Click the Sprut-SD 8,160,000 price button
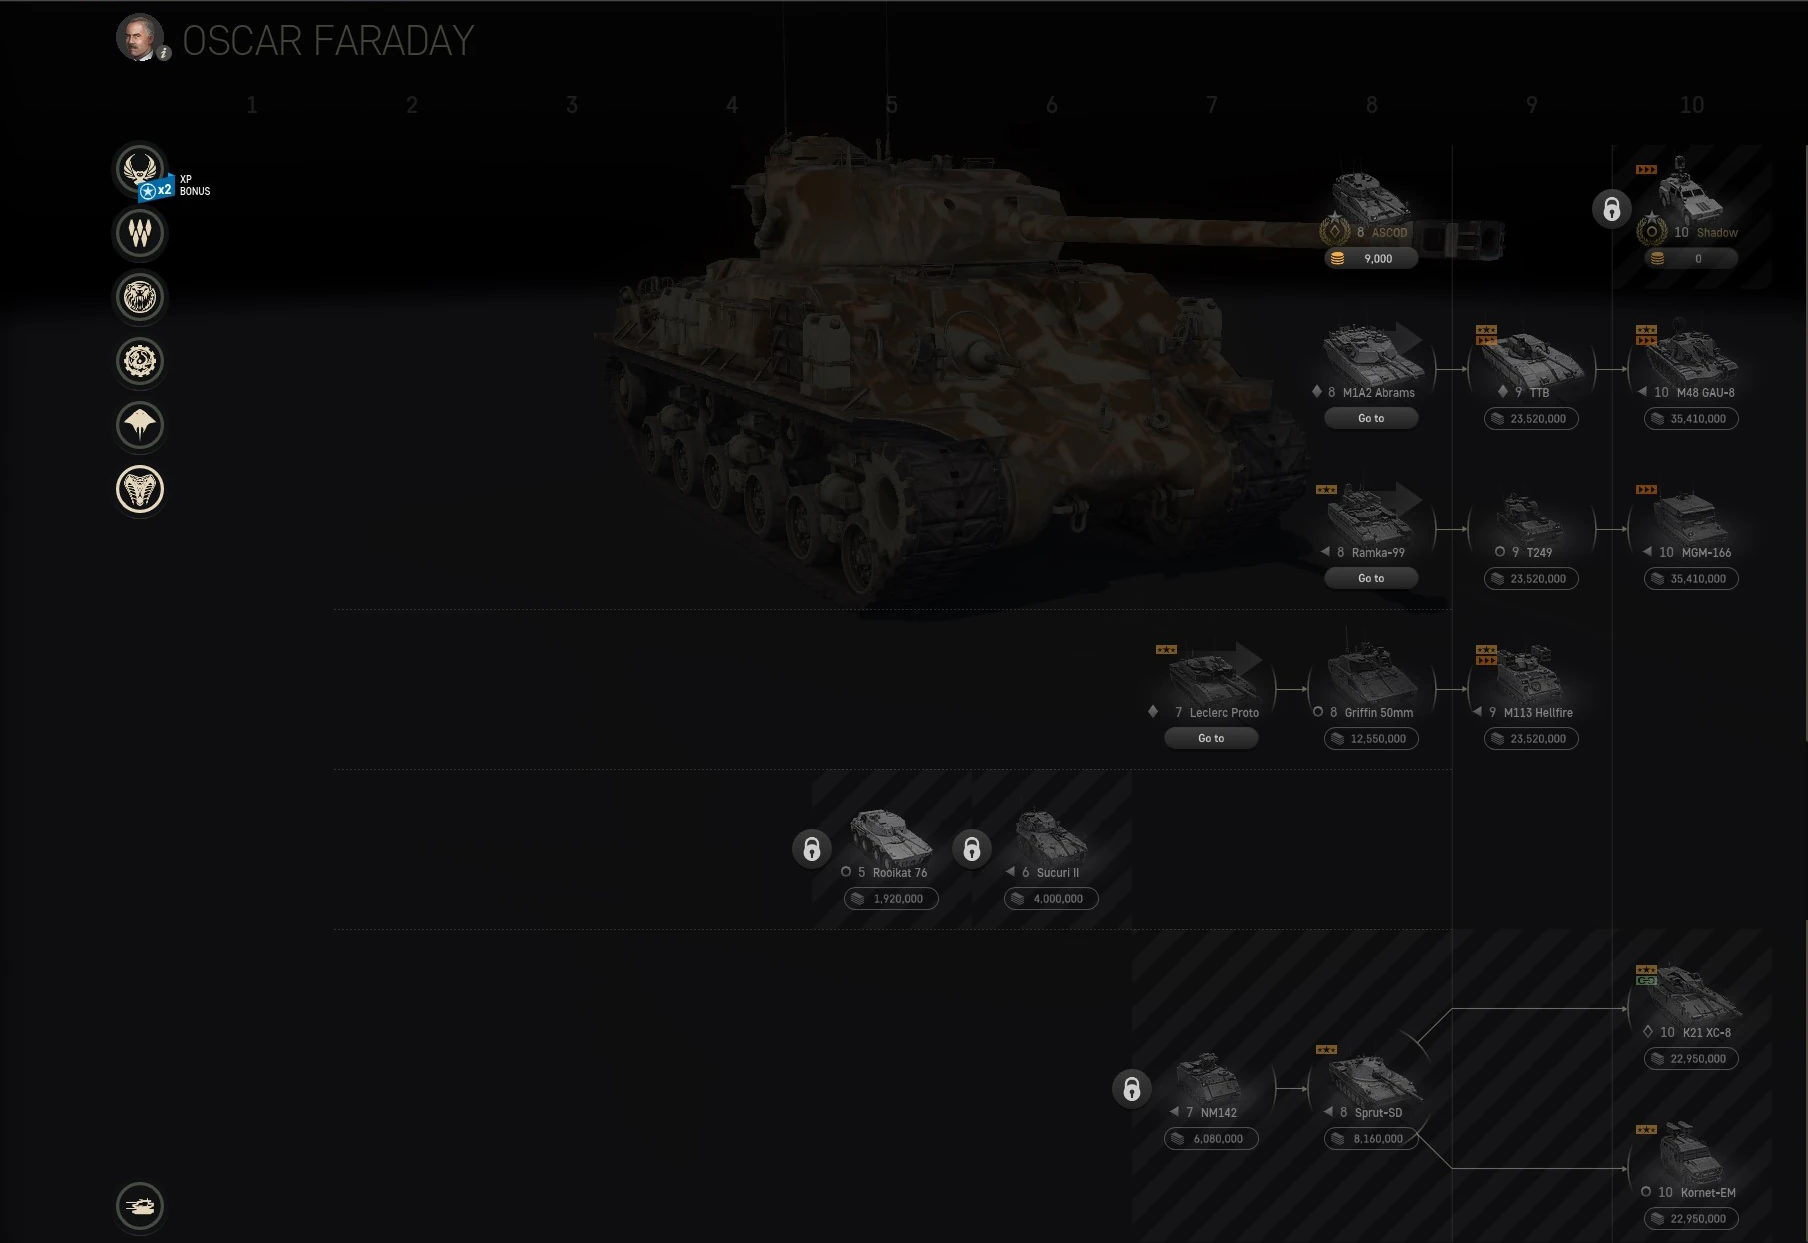Screen dimensions: 1808x1243 pos(1371,1138)
